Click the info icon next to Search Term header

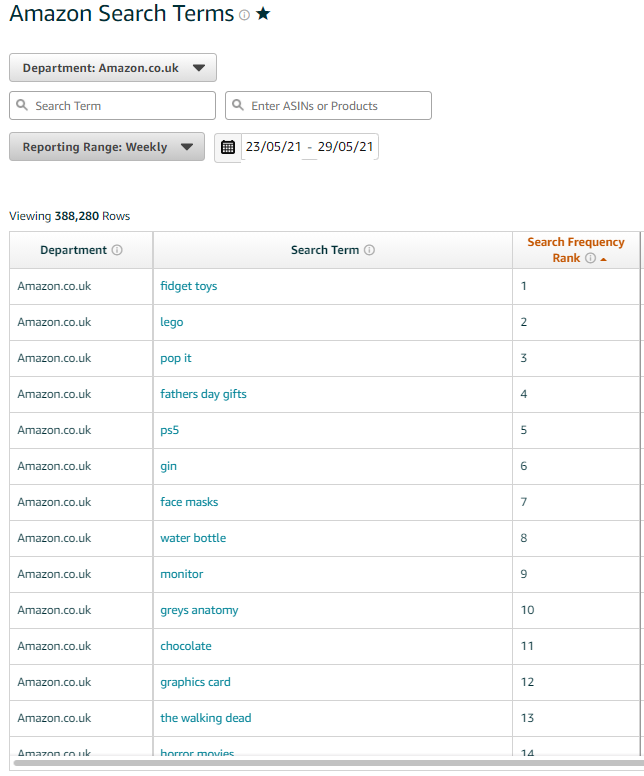click(369, 250)
